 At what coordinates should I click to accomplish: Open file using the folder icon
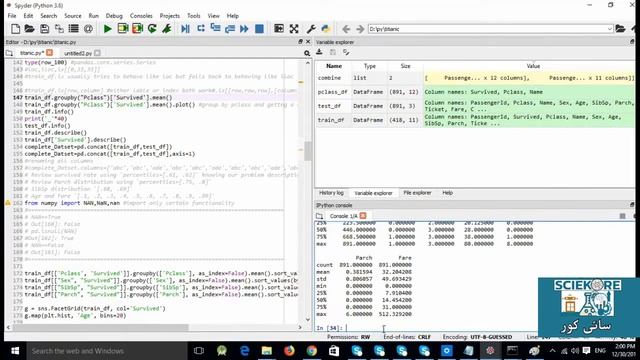29,29
